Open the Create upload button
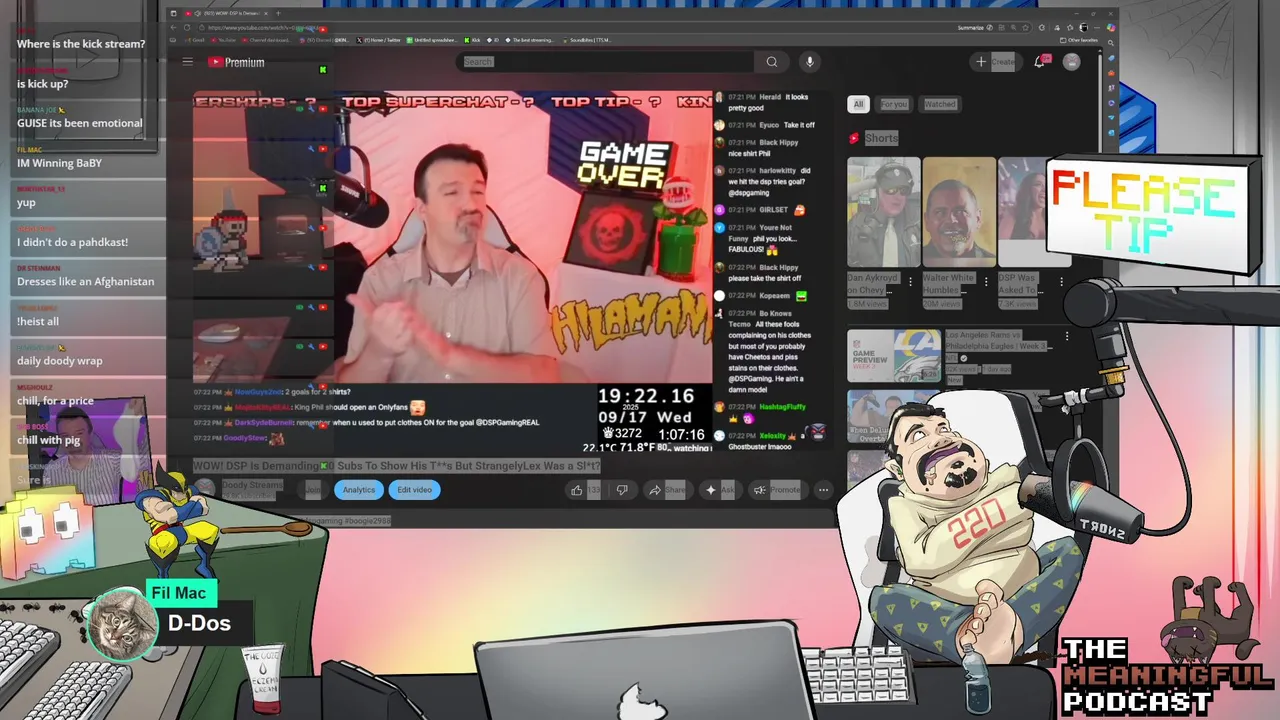 995,62
